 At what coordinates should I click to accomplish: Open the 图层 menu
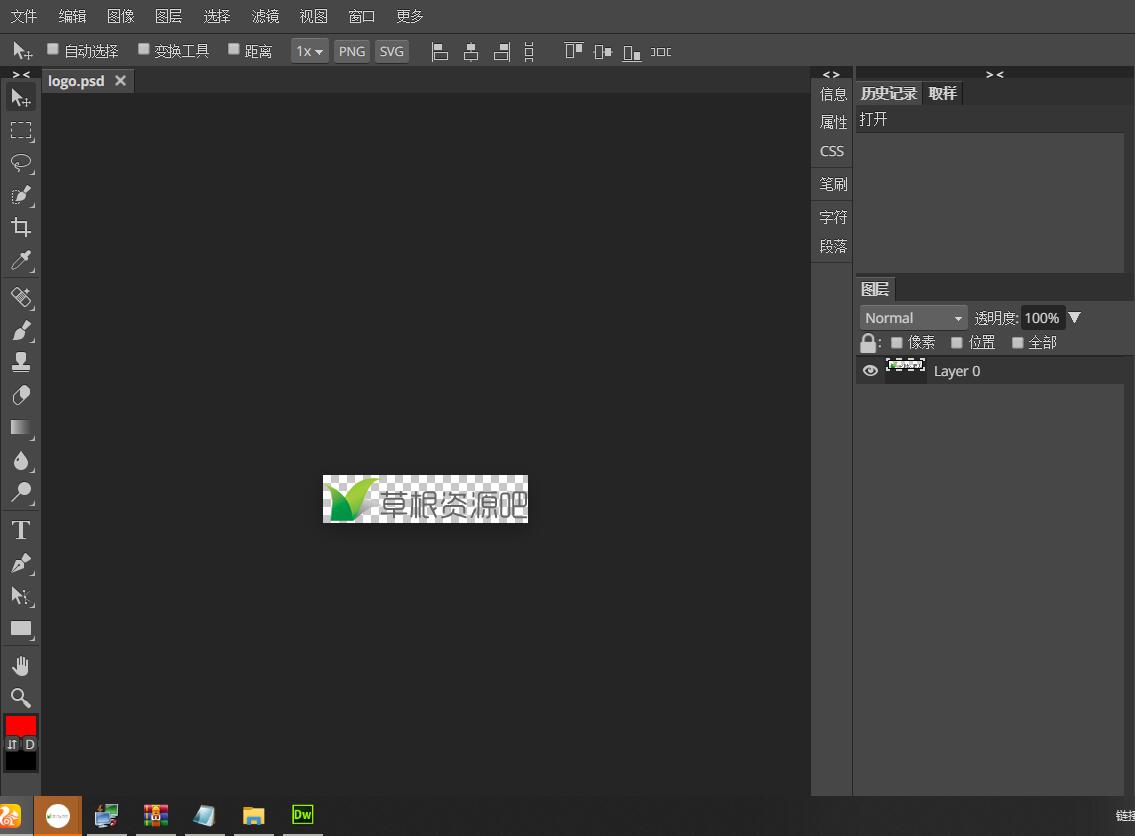tap(169, 16)
